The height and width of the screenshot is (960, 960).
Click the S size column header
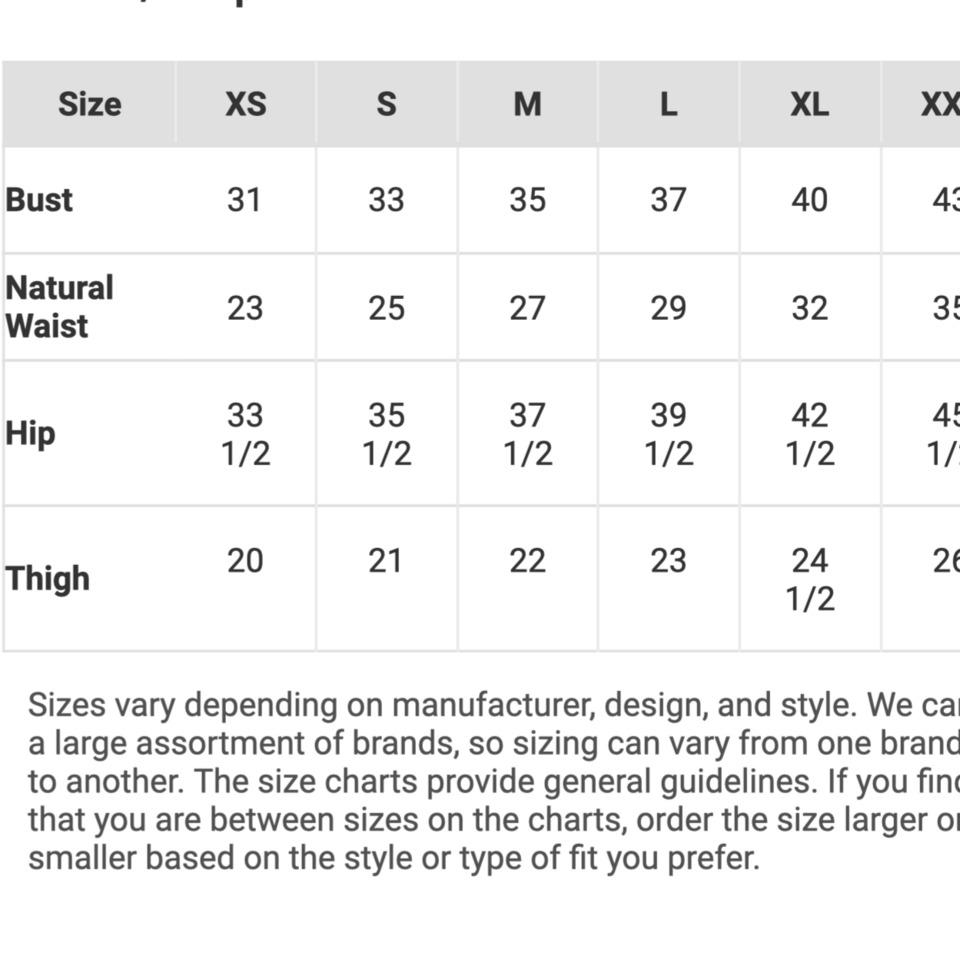[x=386, y=104]
